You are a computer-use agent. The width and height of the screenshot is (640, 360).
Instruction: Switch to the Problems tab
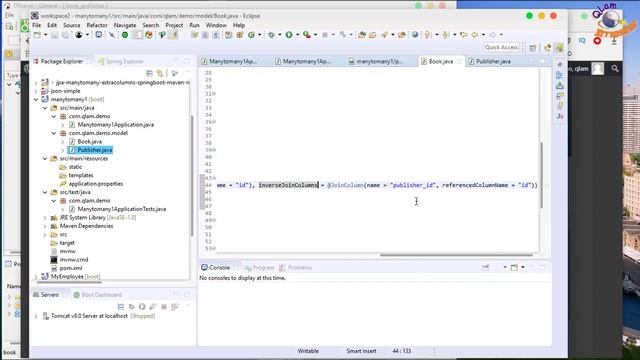click(x=296, y=268)
